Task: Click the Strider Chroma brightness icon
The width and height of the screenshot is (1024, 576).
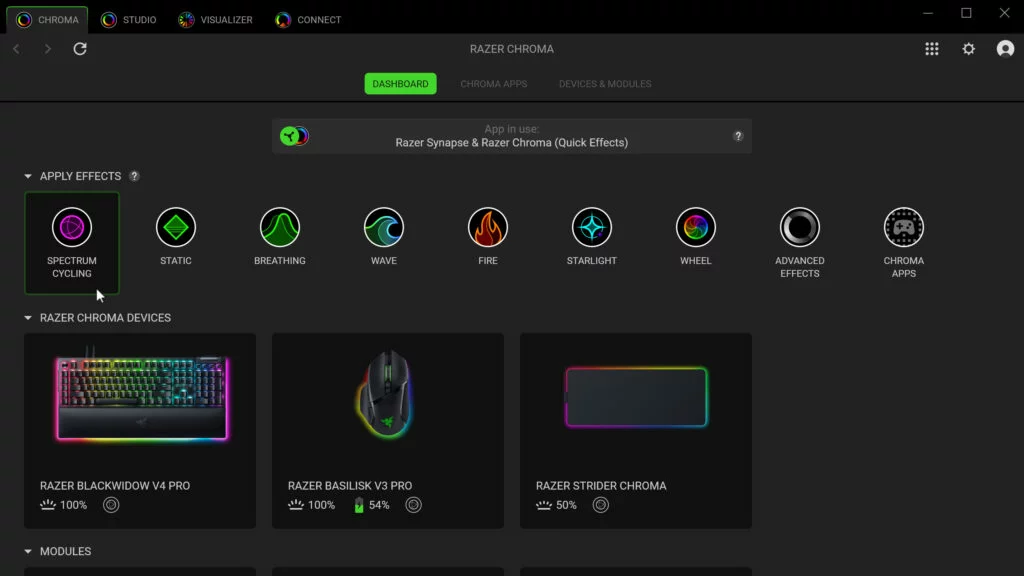Action: 544,505
